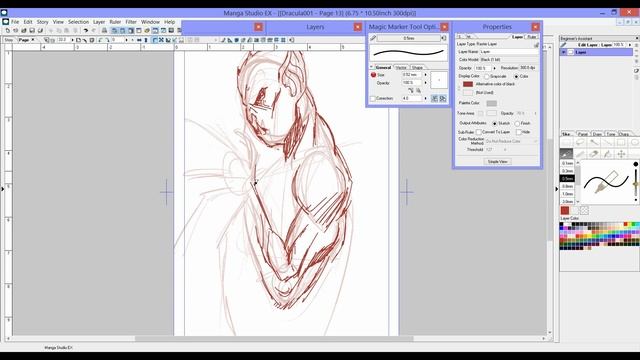Click the Layer Name input field
This screenshot has width=640, height=360.
pos(509,52)
